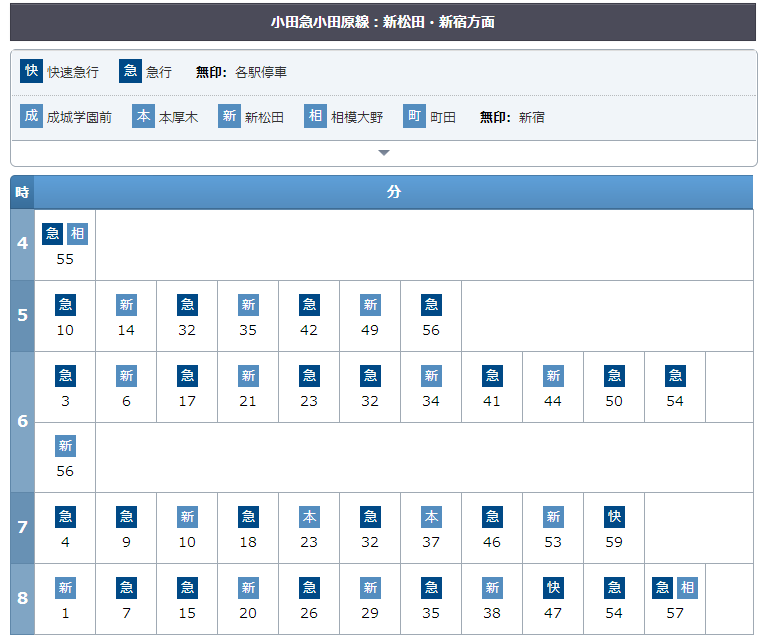
Task: Click the 快 icon above 7:59 departure
Action: click(x=614, y=517)
